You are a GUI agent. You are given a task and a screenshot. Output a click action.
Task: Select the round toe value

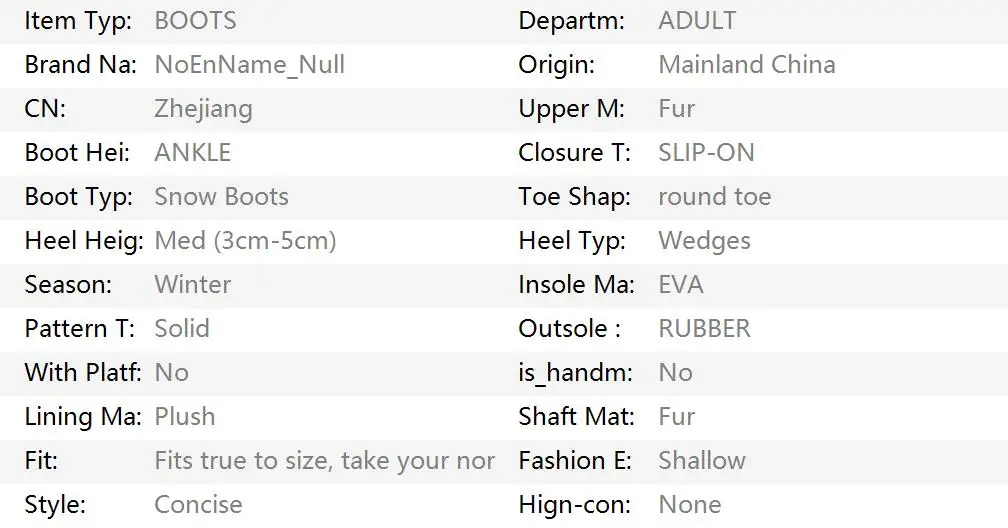click(x=714, y=197)
